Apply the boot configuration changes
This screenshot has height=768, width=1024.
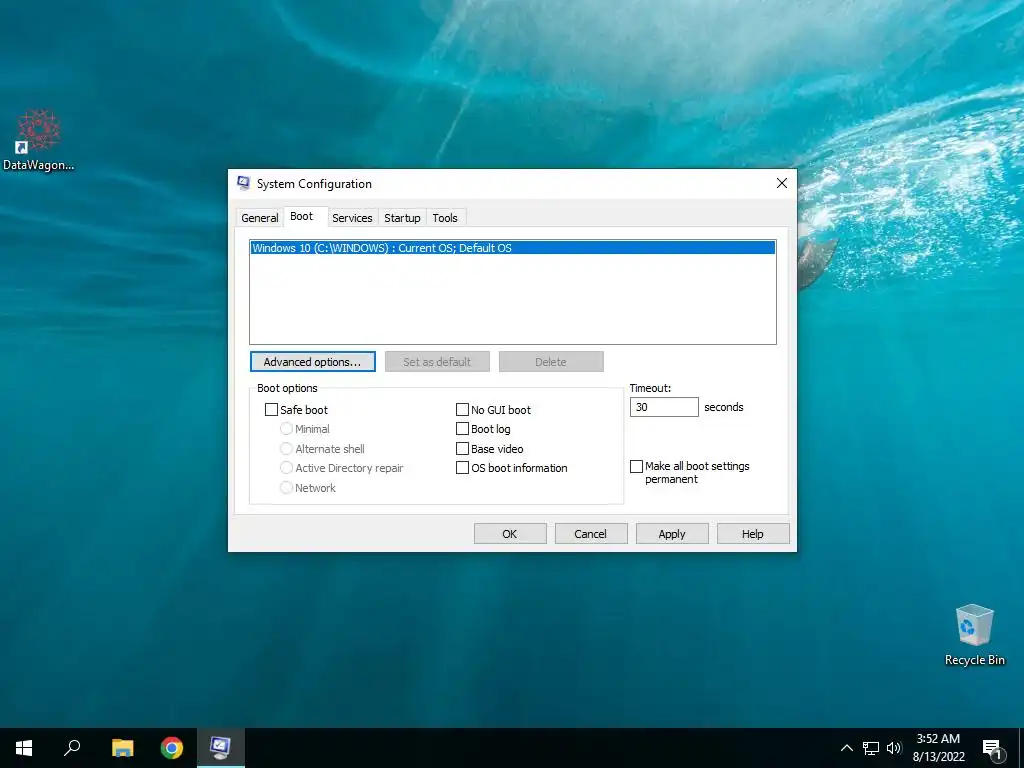pyautogui.click(x=672, y=534)
